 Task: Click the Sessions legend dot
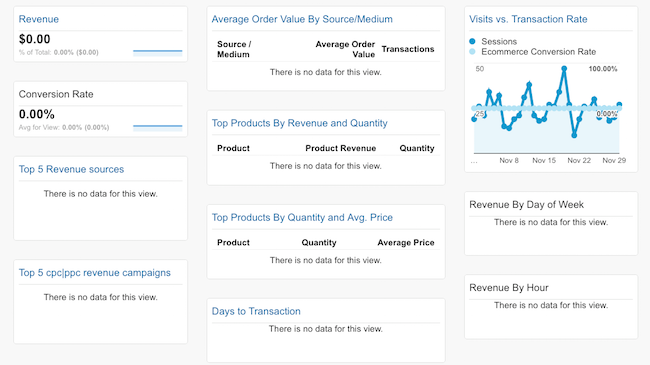(x=472, y=41)
